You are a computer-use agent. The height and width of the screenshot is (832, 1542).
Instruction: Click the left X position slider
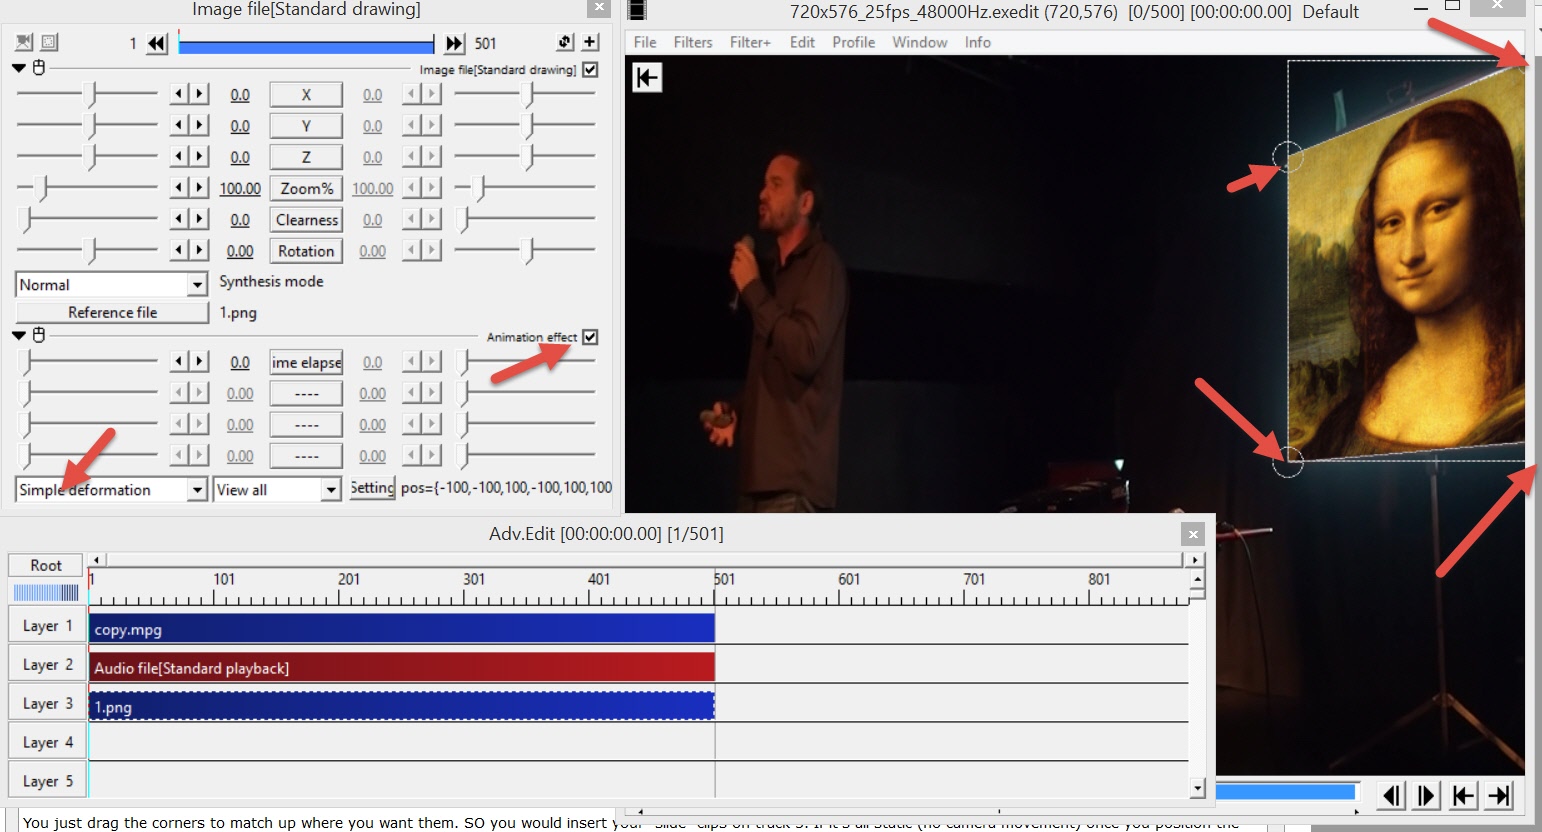[x=87, y=94]
